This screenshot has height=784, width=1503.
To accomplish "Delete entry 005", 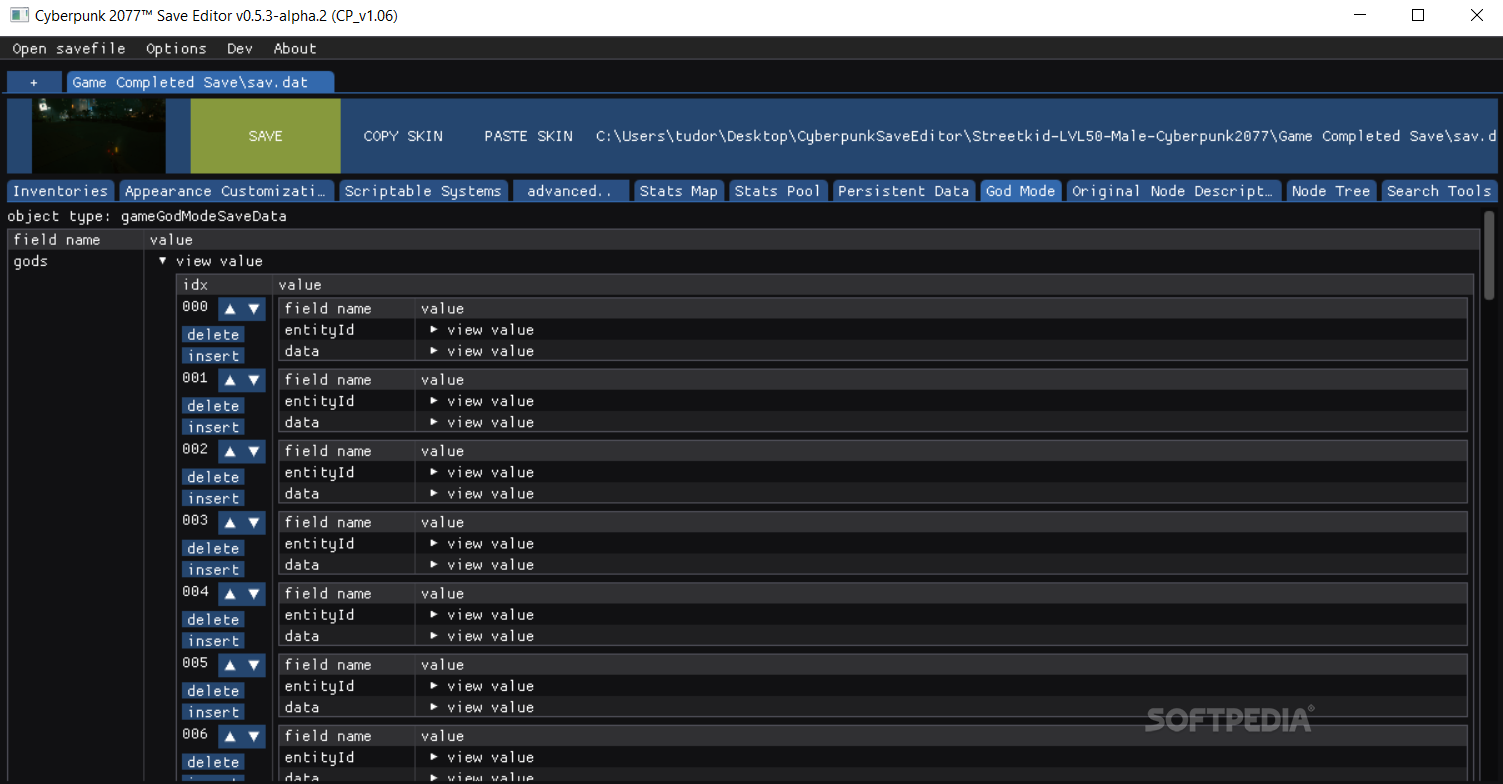I will (213, 691).
